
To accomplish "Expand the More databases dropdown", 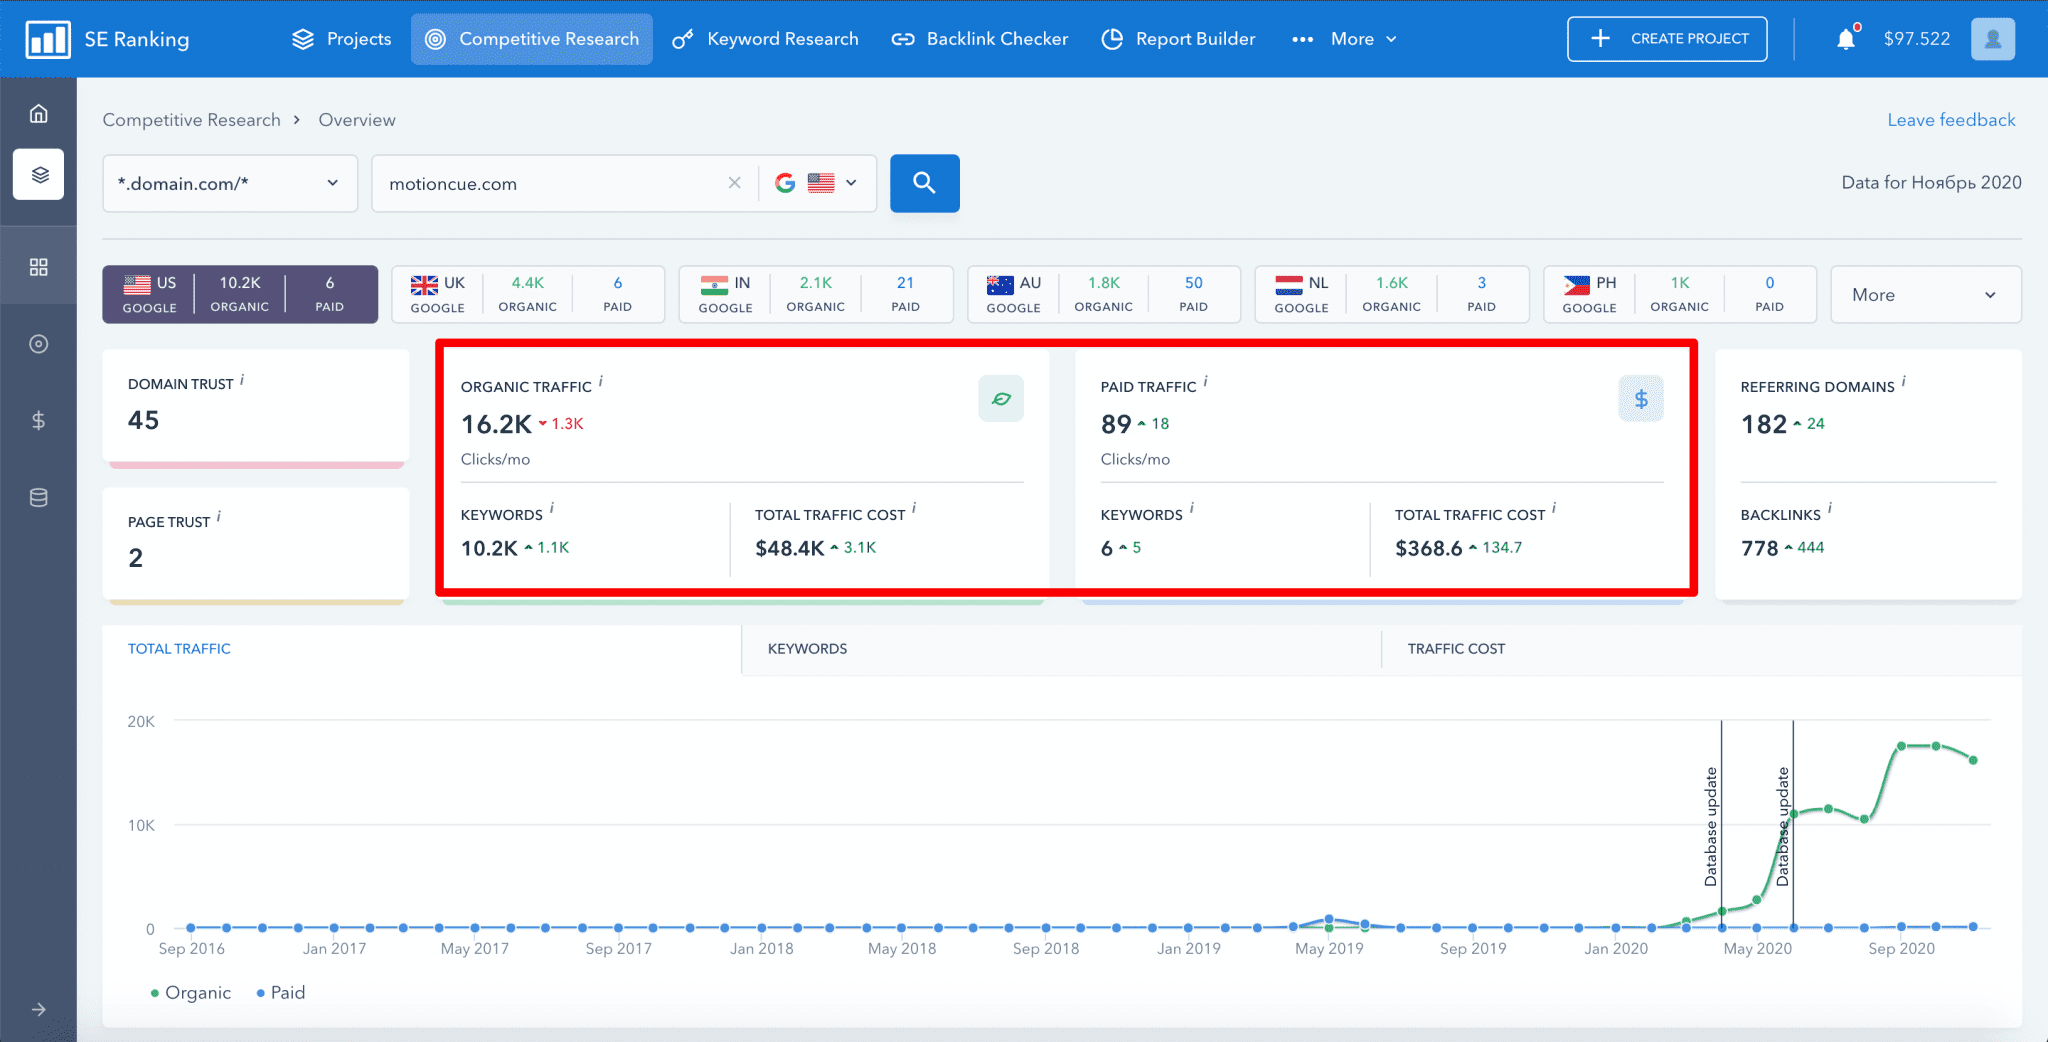I will coord(1925,294).
